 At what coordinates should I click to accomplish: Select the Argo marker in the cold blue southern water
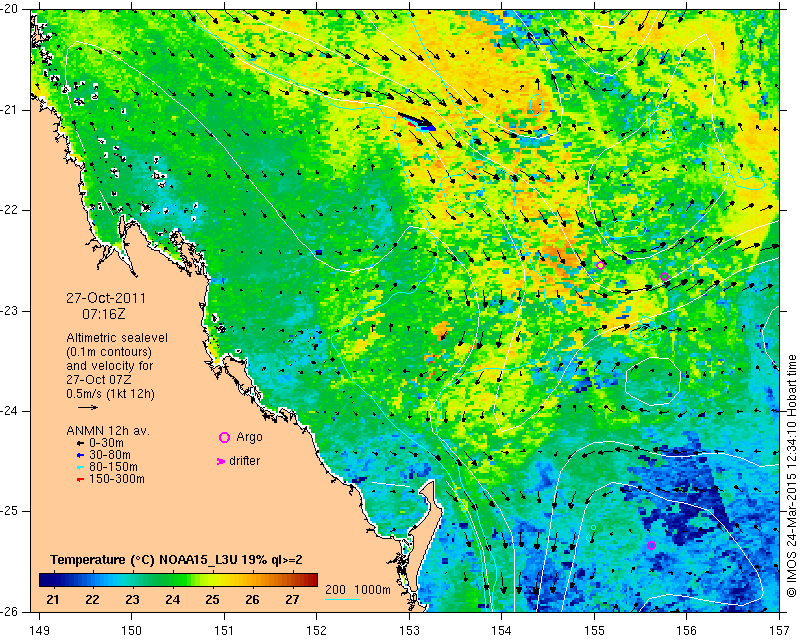click(x=651, y=546)
